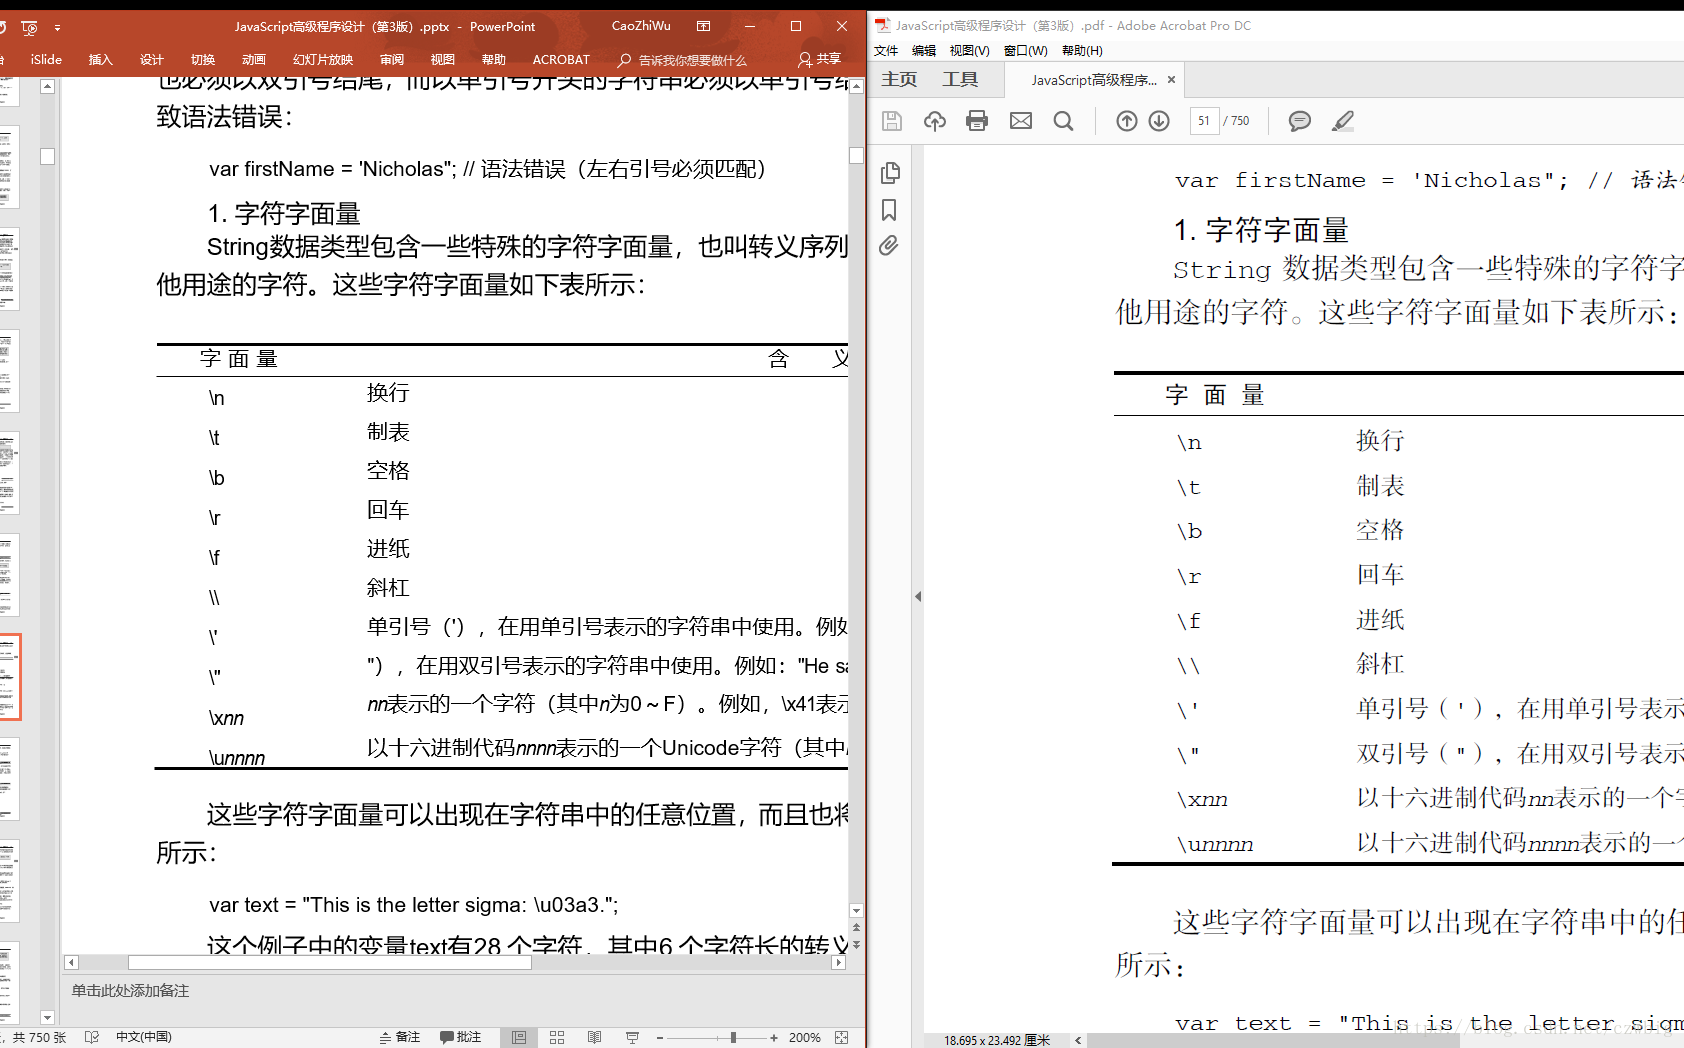This screenshot has width=1684, height=1048.
Task: Go to previous page with up arrow
Action: pyautogui.click(x=1127, y=121)
